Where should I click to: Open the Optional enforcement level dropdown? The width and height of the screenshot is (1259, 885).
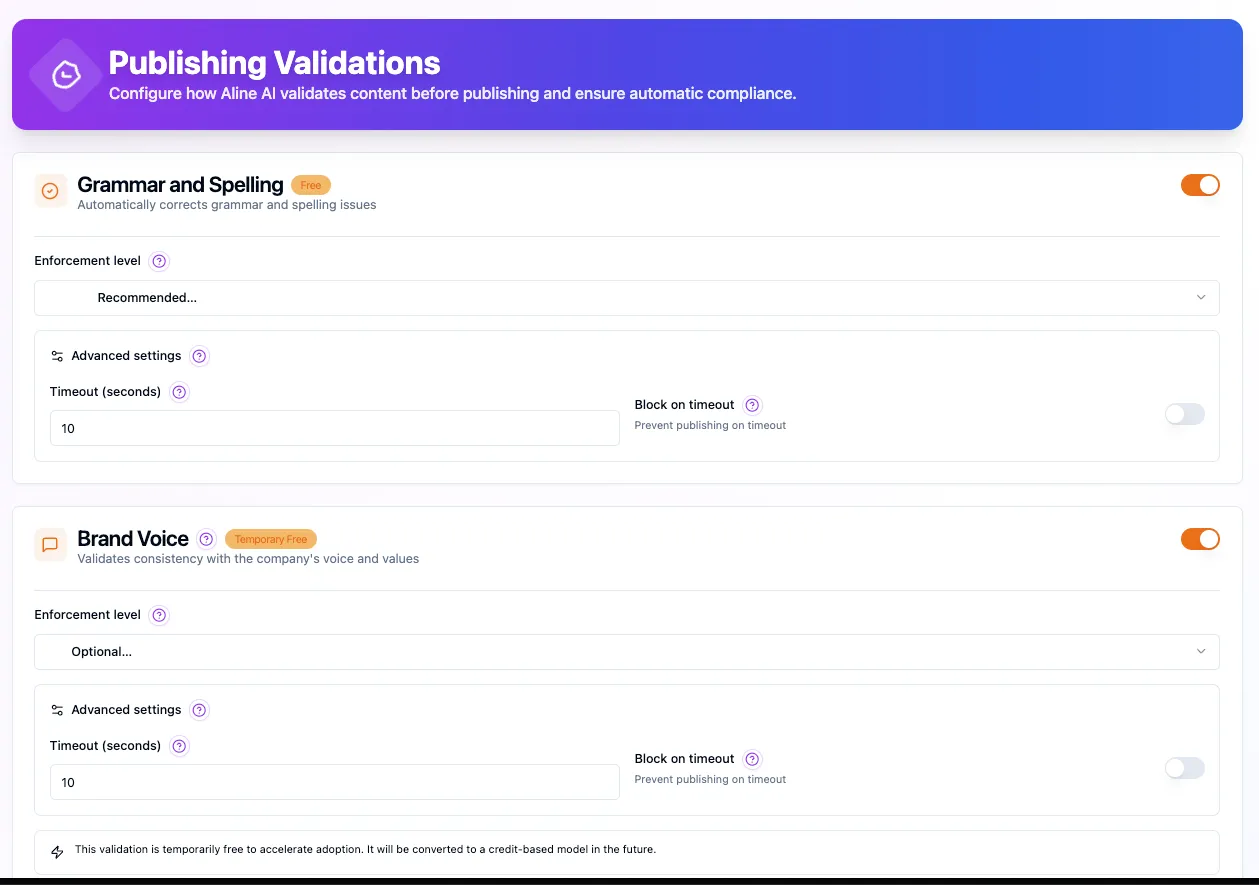626,652
